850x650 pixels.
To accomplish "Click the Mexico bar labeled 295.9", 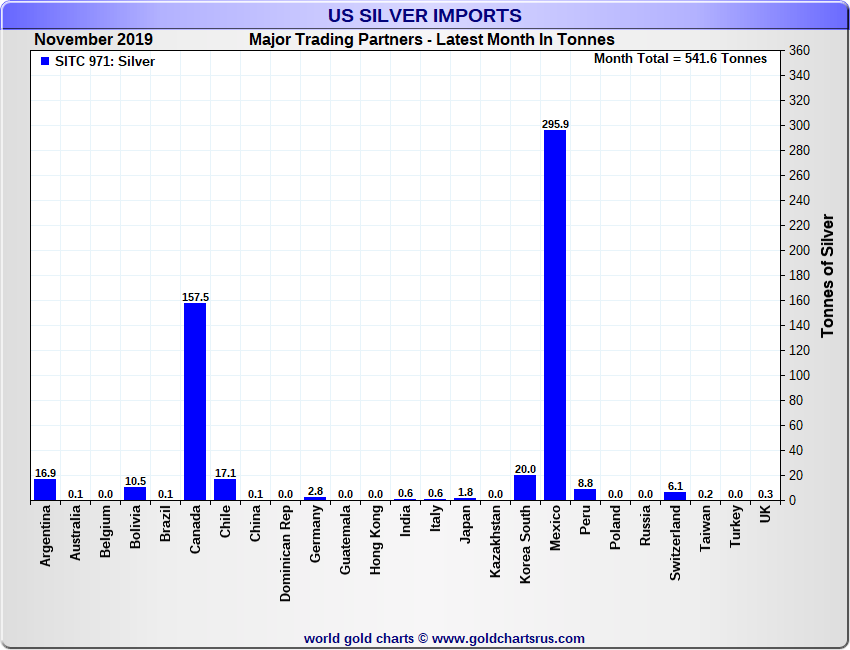I will point(555,314).
